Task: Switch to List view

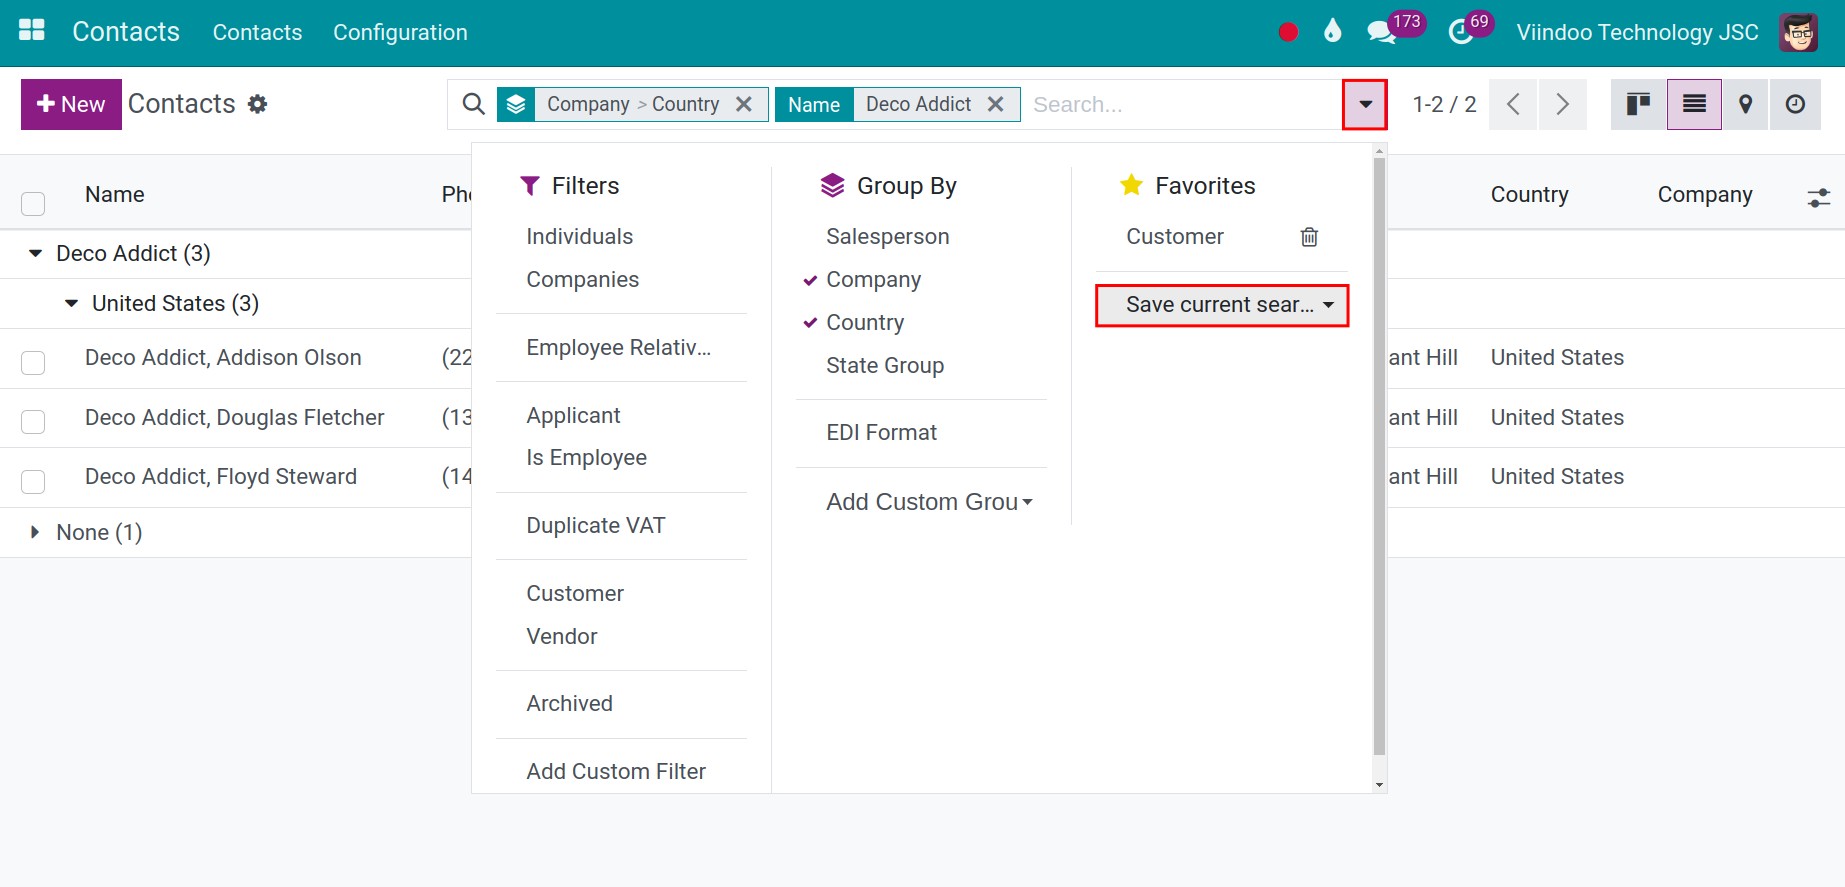Action: tap(1694, 104)
